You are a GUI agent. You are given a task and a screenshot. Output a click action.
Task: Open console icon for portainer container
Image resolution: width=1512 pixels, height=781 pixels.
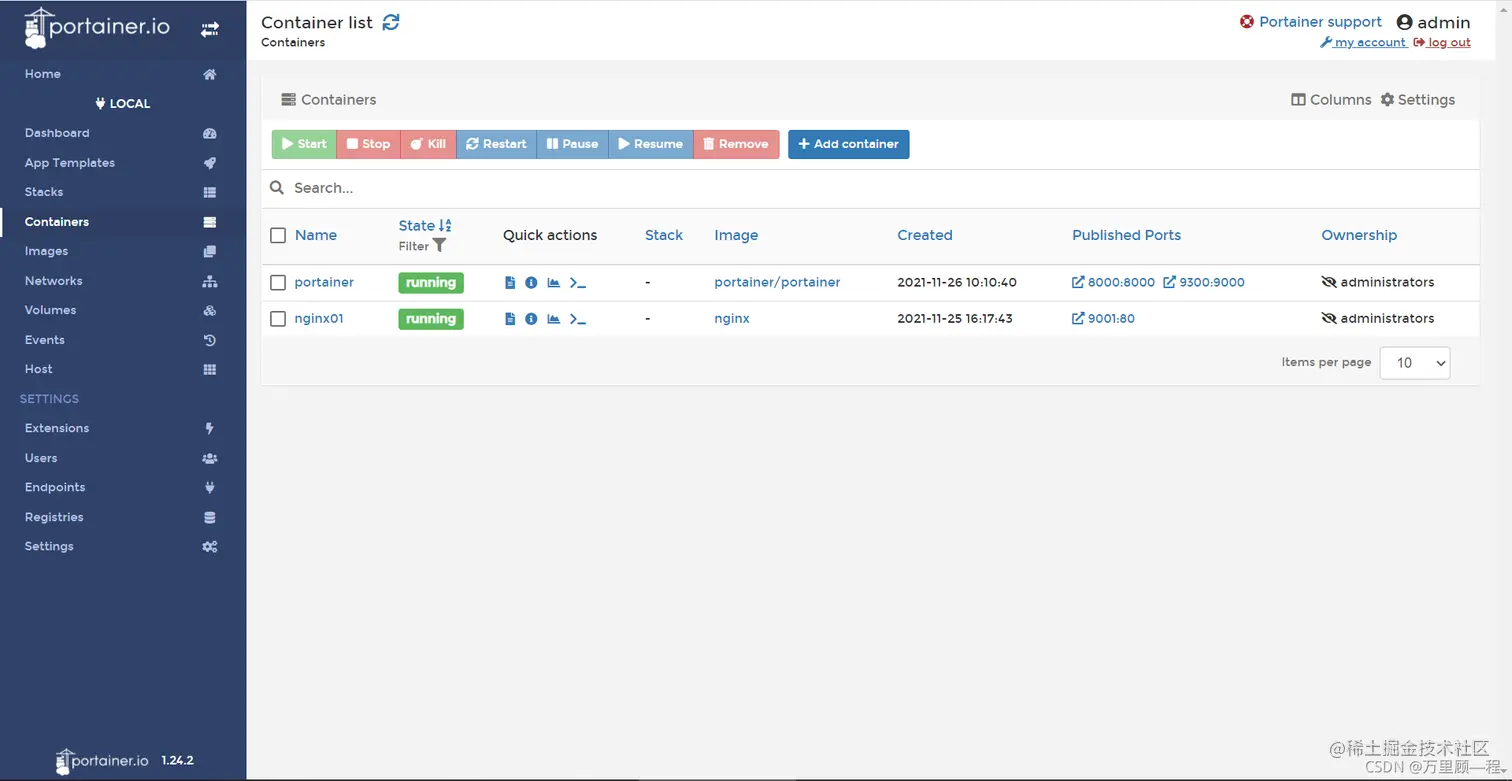[x=577, y=283]
